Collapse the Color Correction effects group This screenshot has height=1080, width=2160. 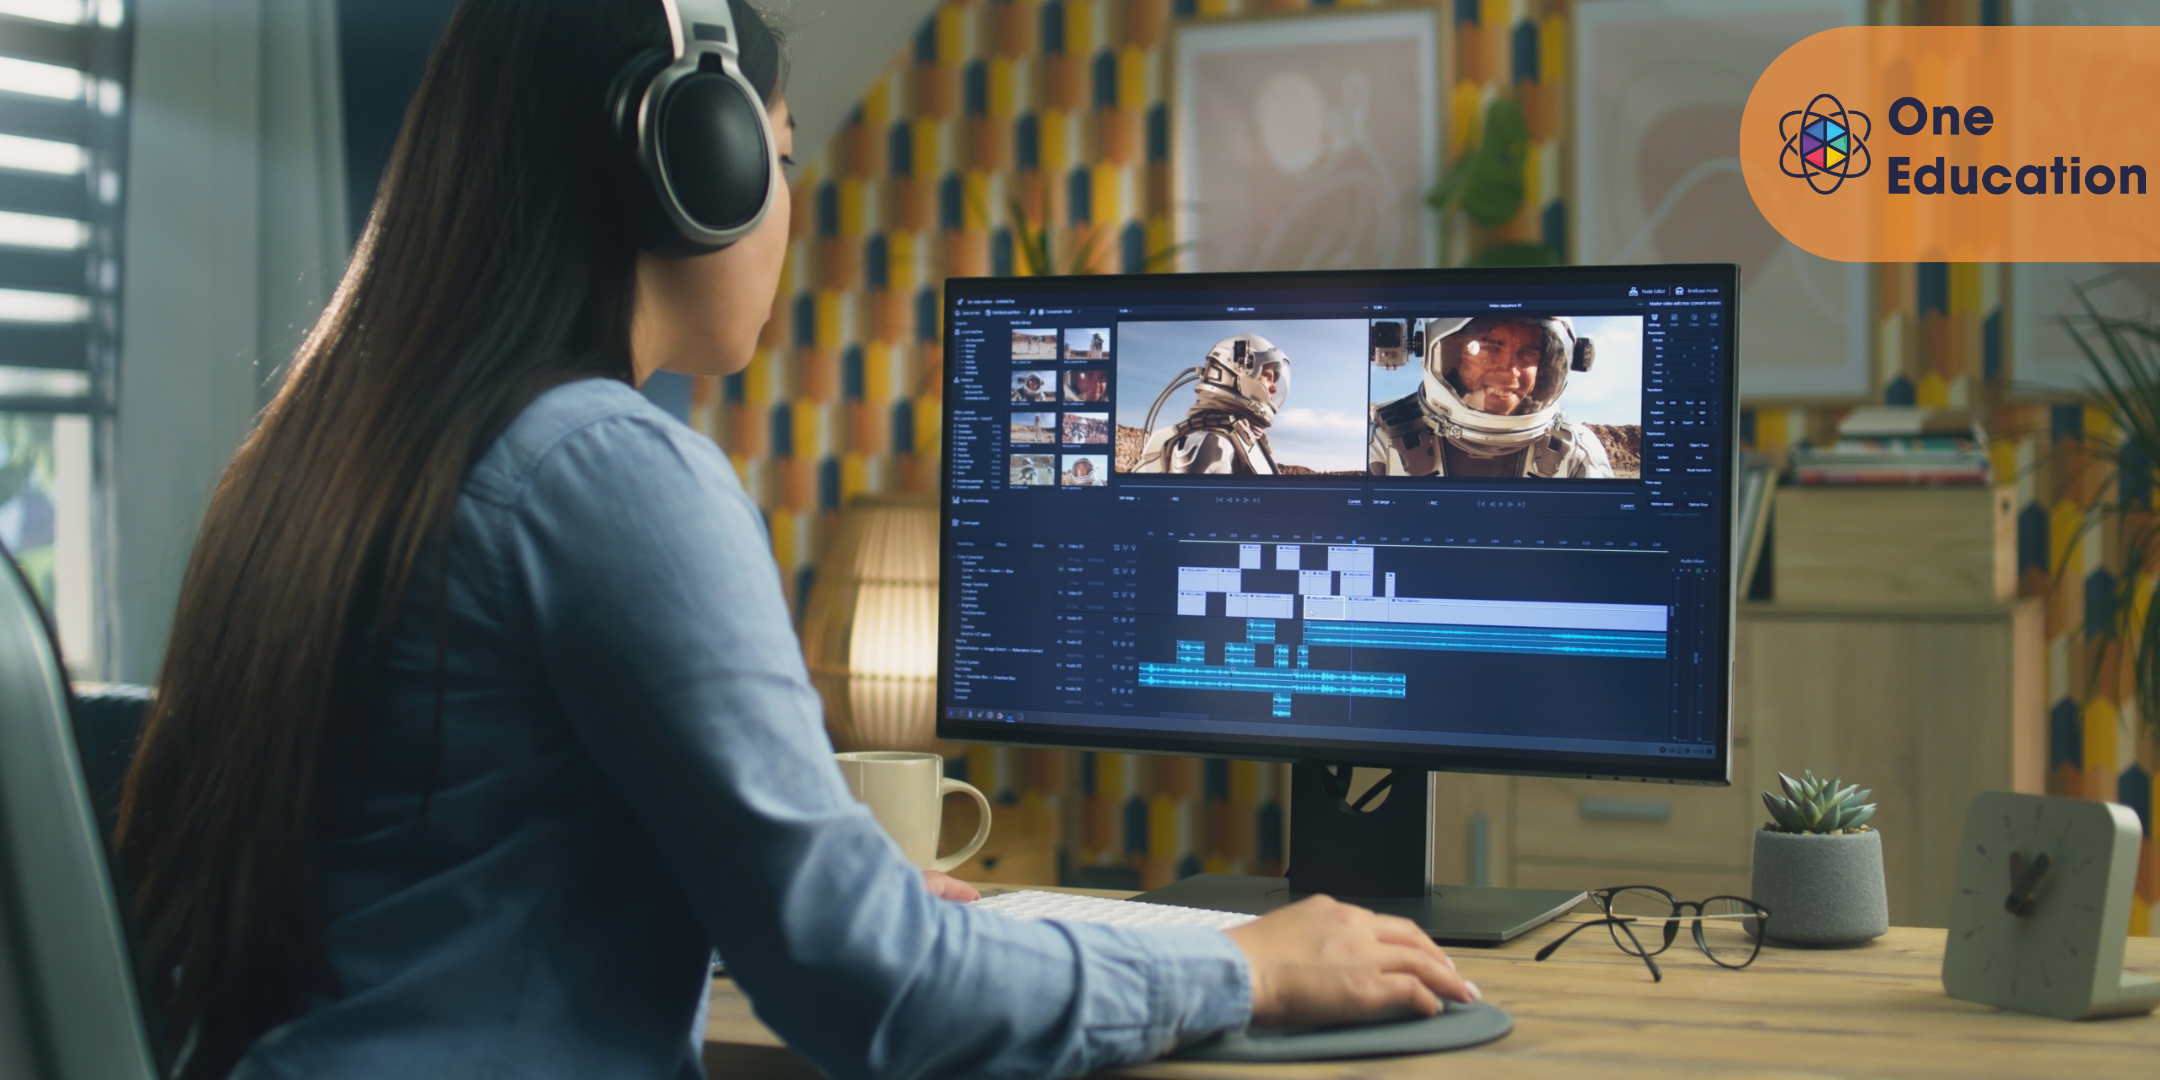click(968, 557)
